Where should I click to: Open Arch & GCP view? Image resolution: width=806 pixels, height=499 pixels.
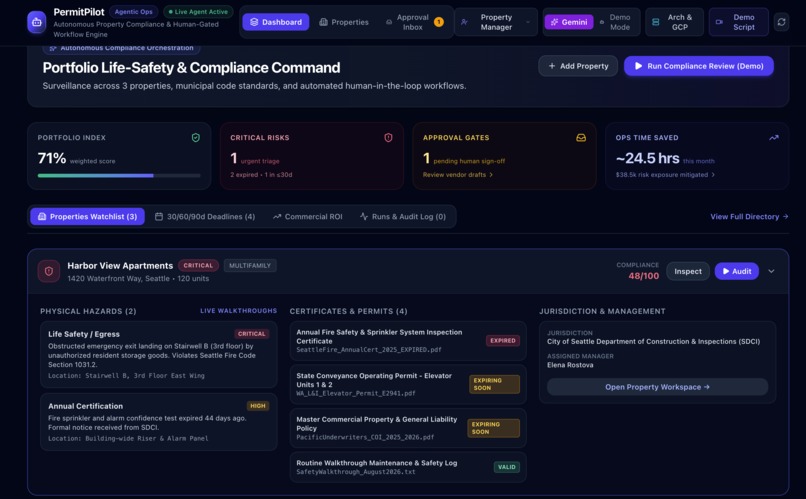point(674,22)
